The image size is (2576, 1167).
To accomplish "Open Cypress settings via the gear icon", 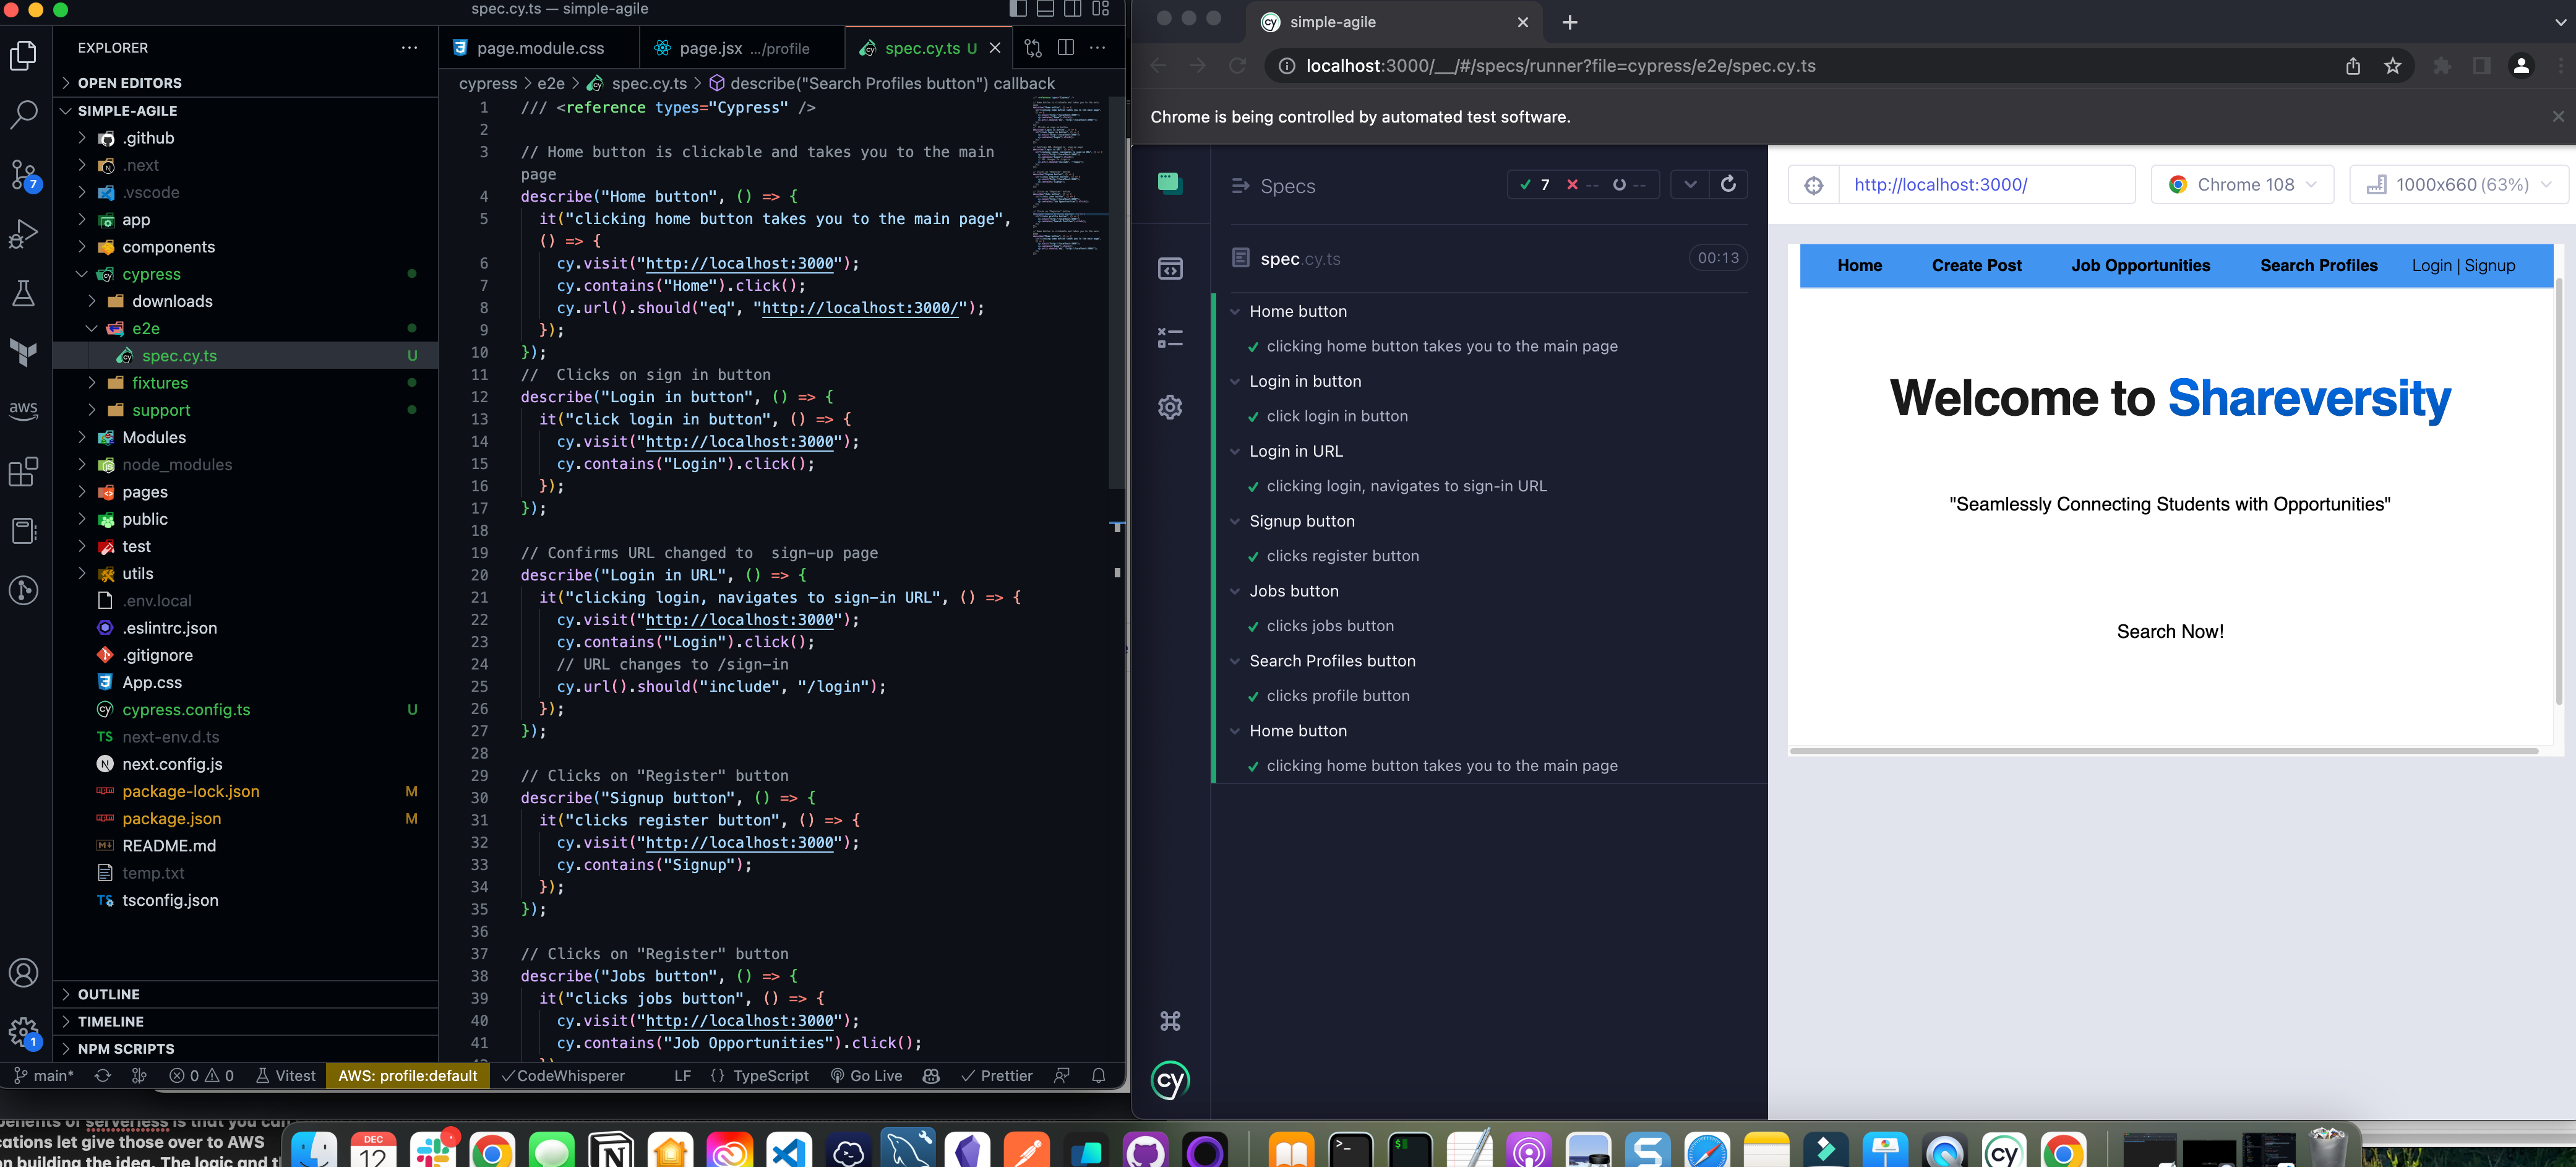I will 1170,407.
